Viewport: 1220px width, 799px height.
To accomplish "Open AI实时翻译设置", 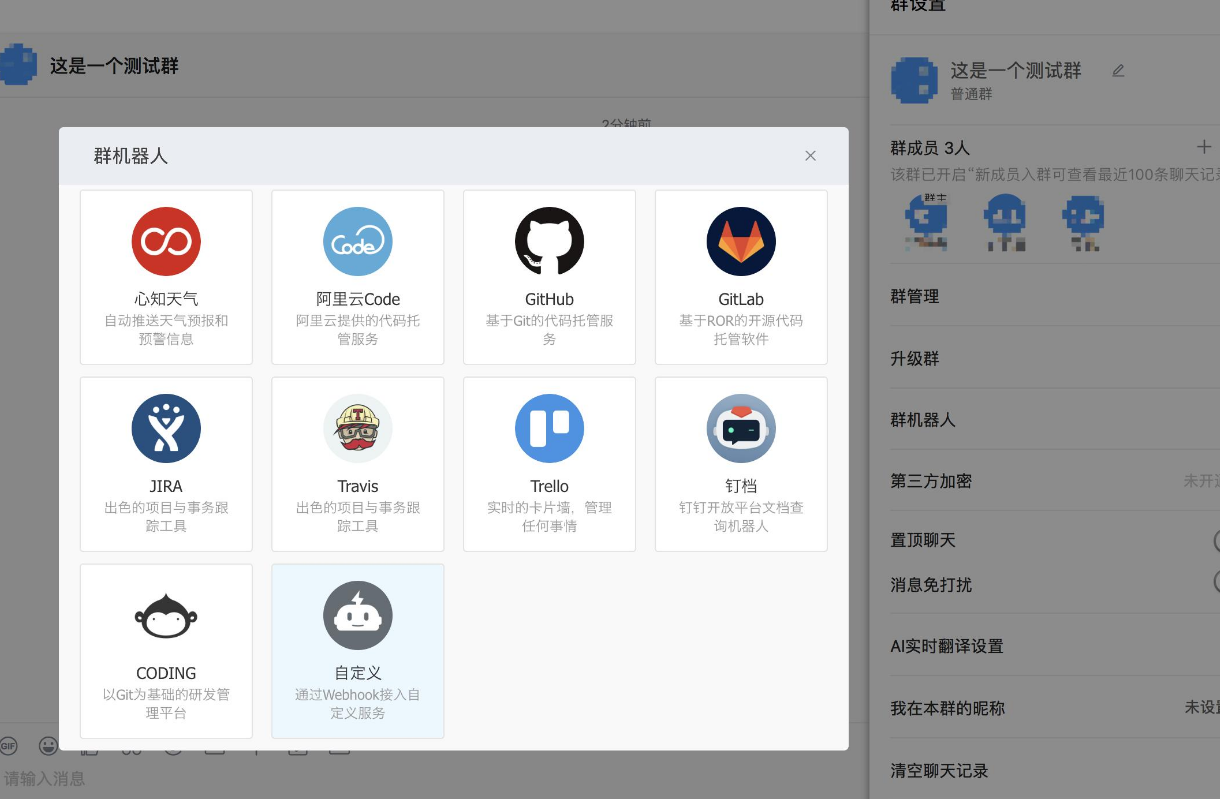I will (946, 647).
